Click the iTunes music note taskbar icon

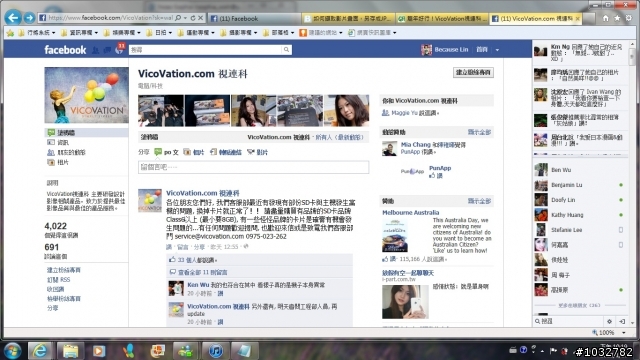click(216, 351)
